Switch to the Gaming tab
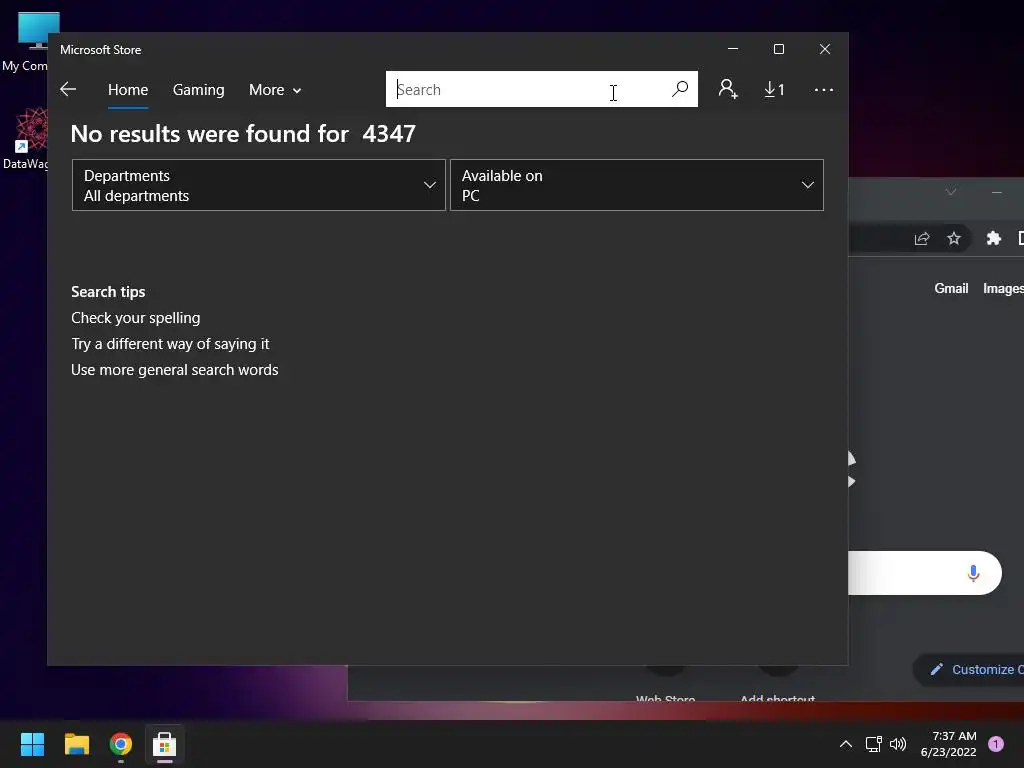Screen dimensions: 1024x768 199,89
